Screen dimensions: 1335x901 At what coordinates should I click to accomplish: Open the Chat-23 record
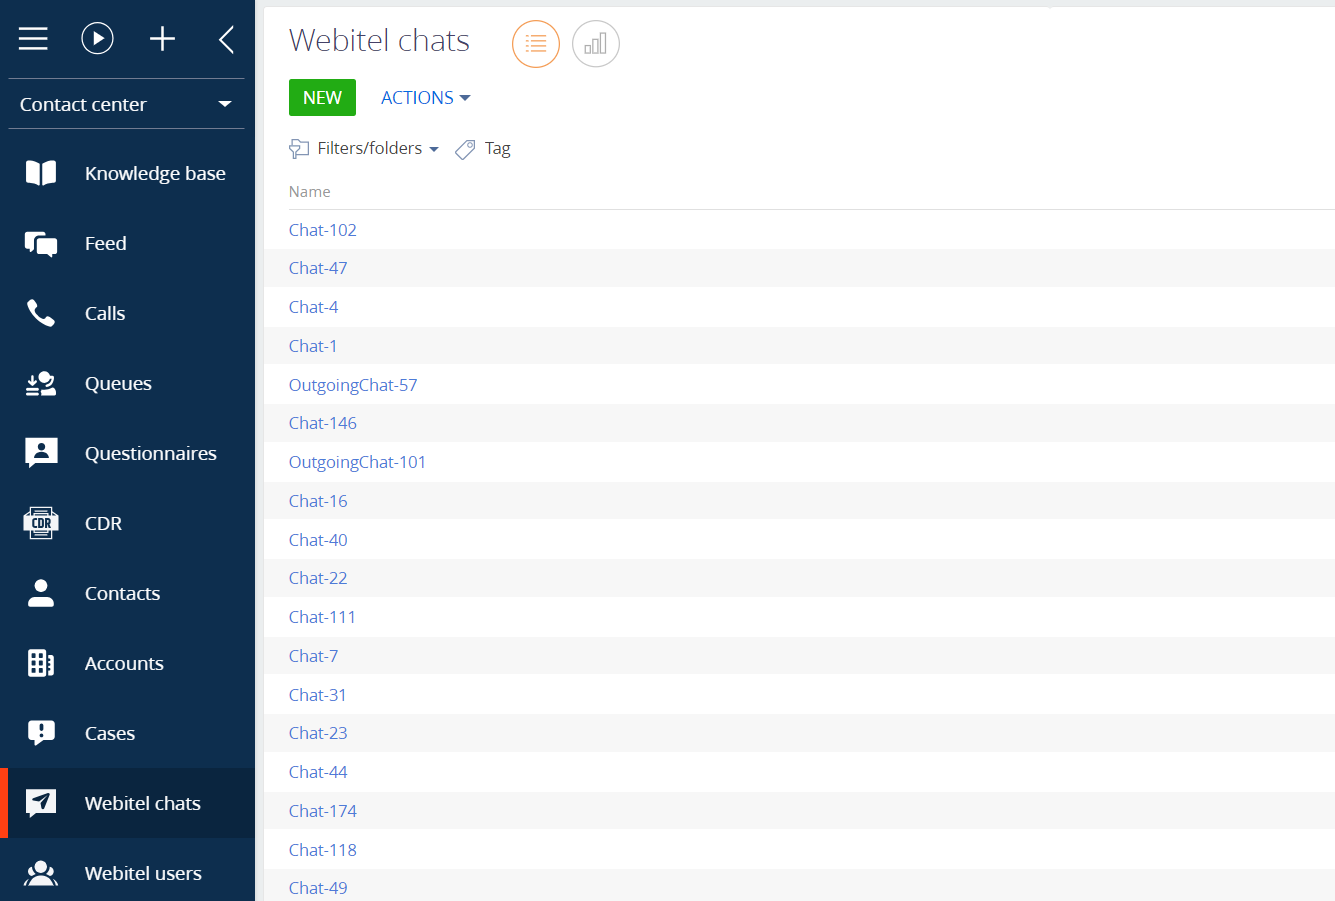318,733
